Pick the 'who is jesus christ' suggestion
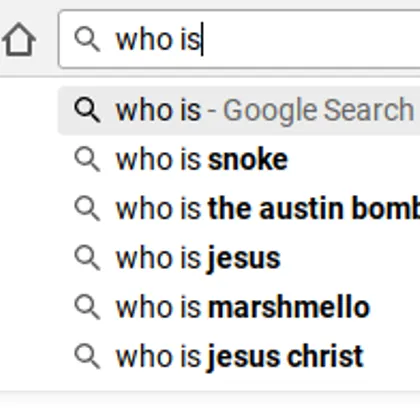 [x=239, y=356]
